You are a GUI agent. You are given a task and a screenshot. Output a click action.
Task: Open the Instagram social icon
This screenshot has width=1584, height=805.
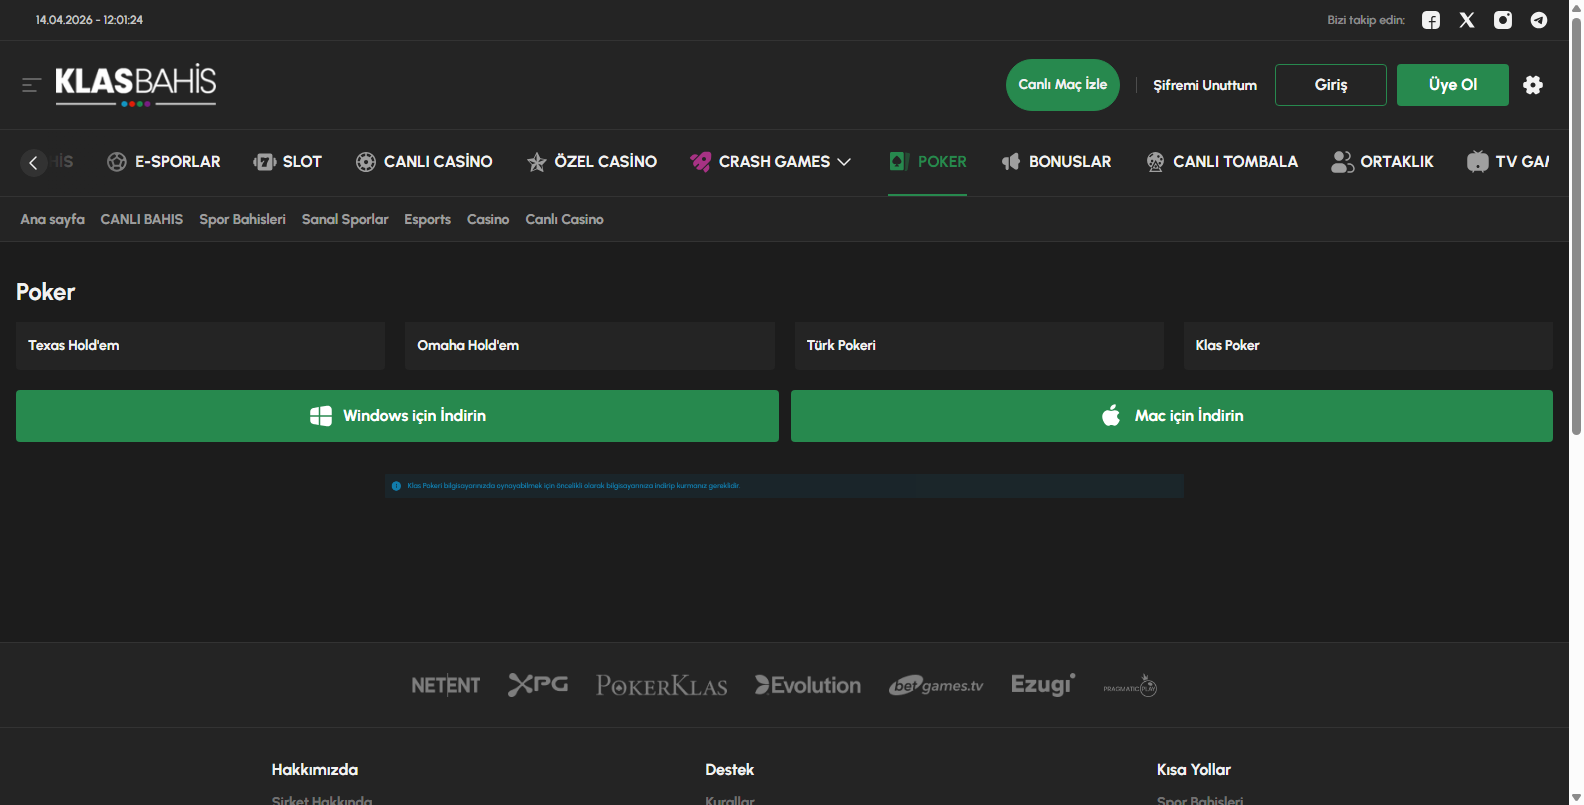[1503, 20]
